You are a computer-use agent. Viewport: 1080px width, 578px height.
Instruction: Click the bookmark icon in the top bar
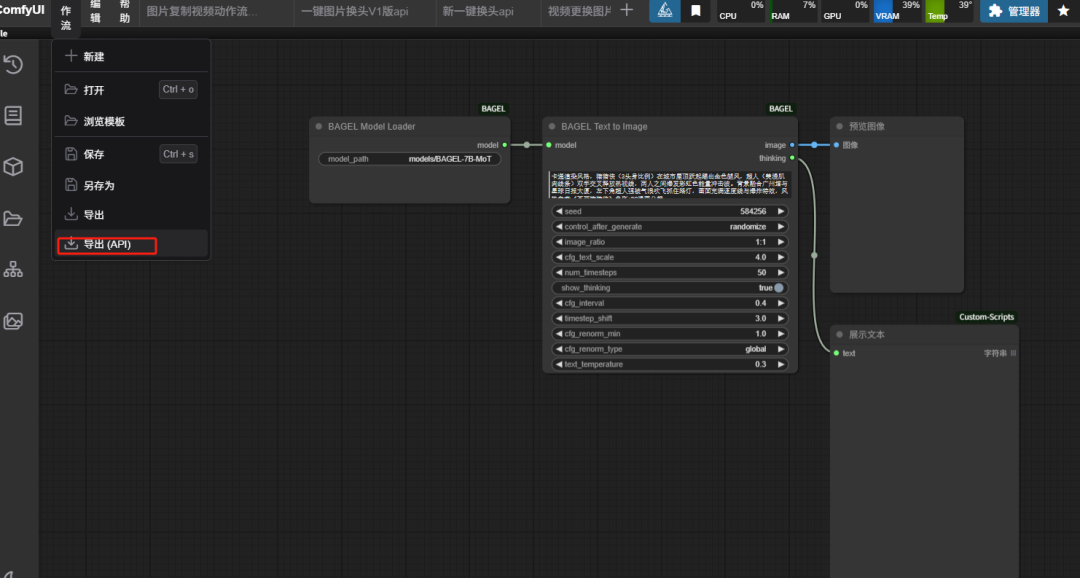tap(696, 11)
